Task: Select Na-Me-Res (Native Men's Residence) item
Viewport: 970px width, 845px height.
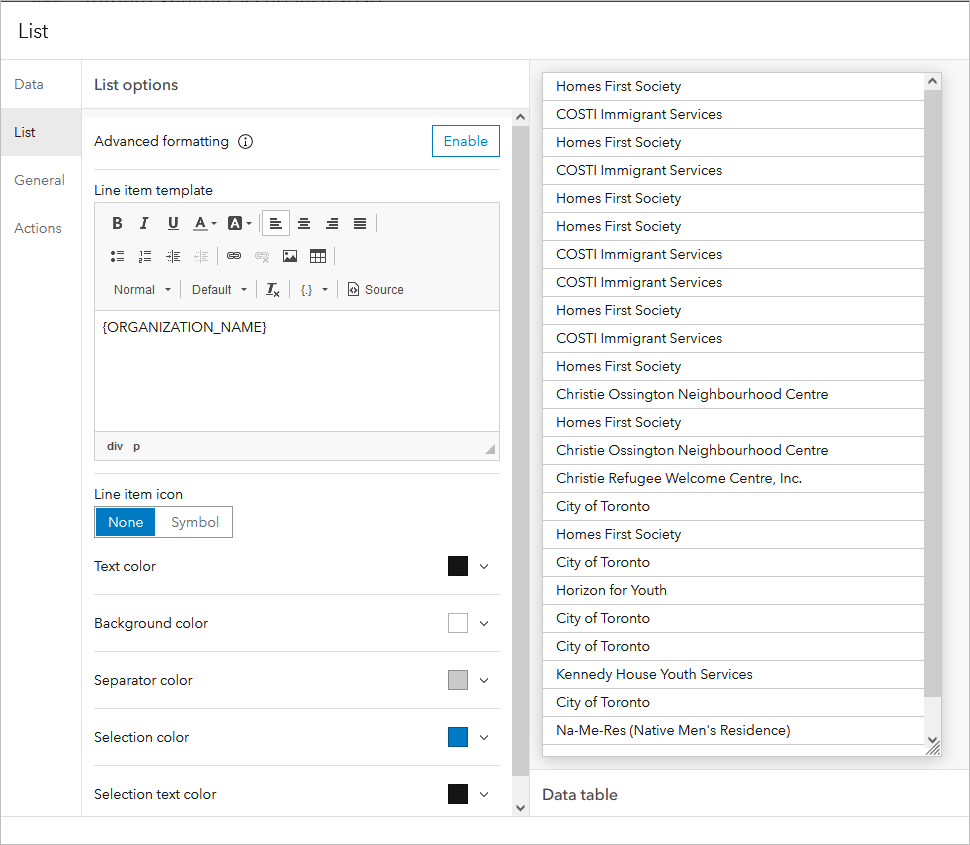Action: point(733,730)
